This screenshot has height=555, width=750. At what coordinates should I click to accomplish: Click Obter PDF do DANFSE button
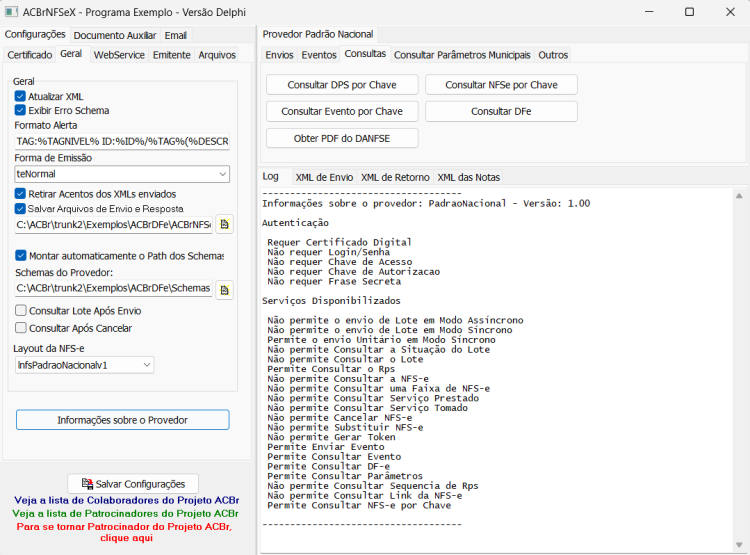[x=342, y=138]
